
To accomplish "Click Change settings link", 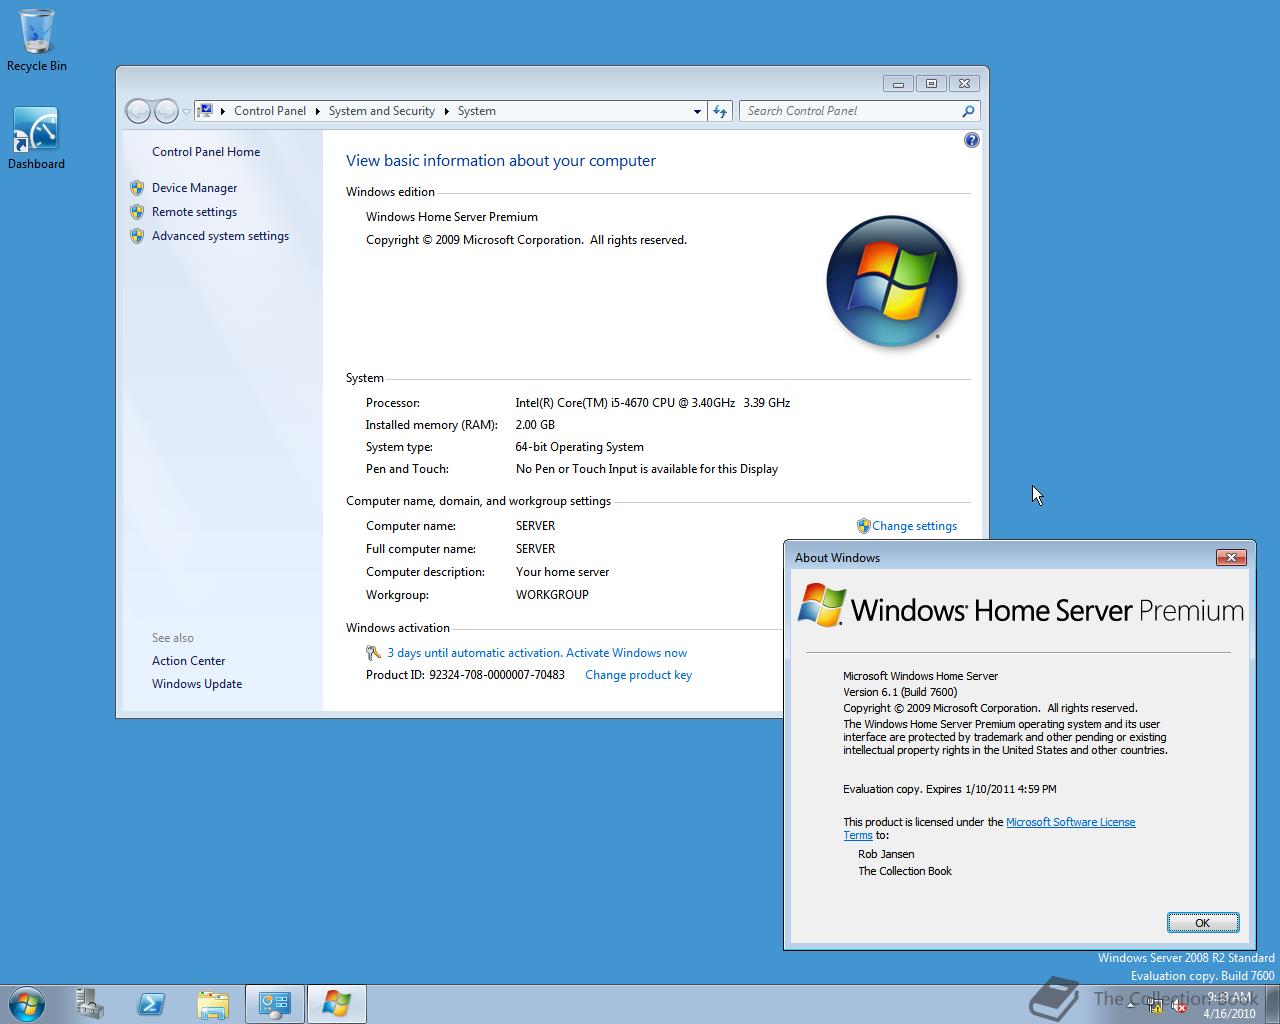I will (x=915, y=526).
